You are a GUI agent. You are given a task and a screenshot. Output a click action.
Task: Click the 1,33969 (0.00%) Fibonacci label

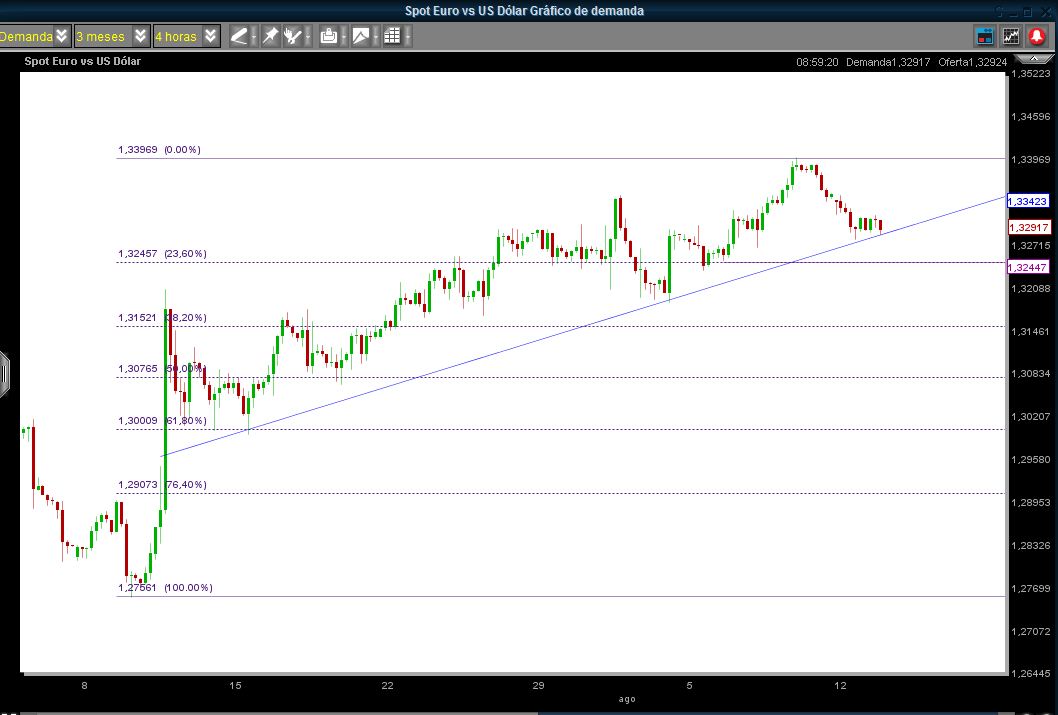pos(159,150)
